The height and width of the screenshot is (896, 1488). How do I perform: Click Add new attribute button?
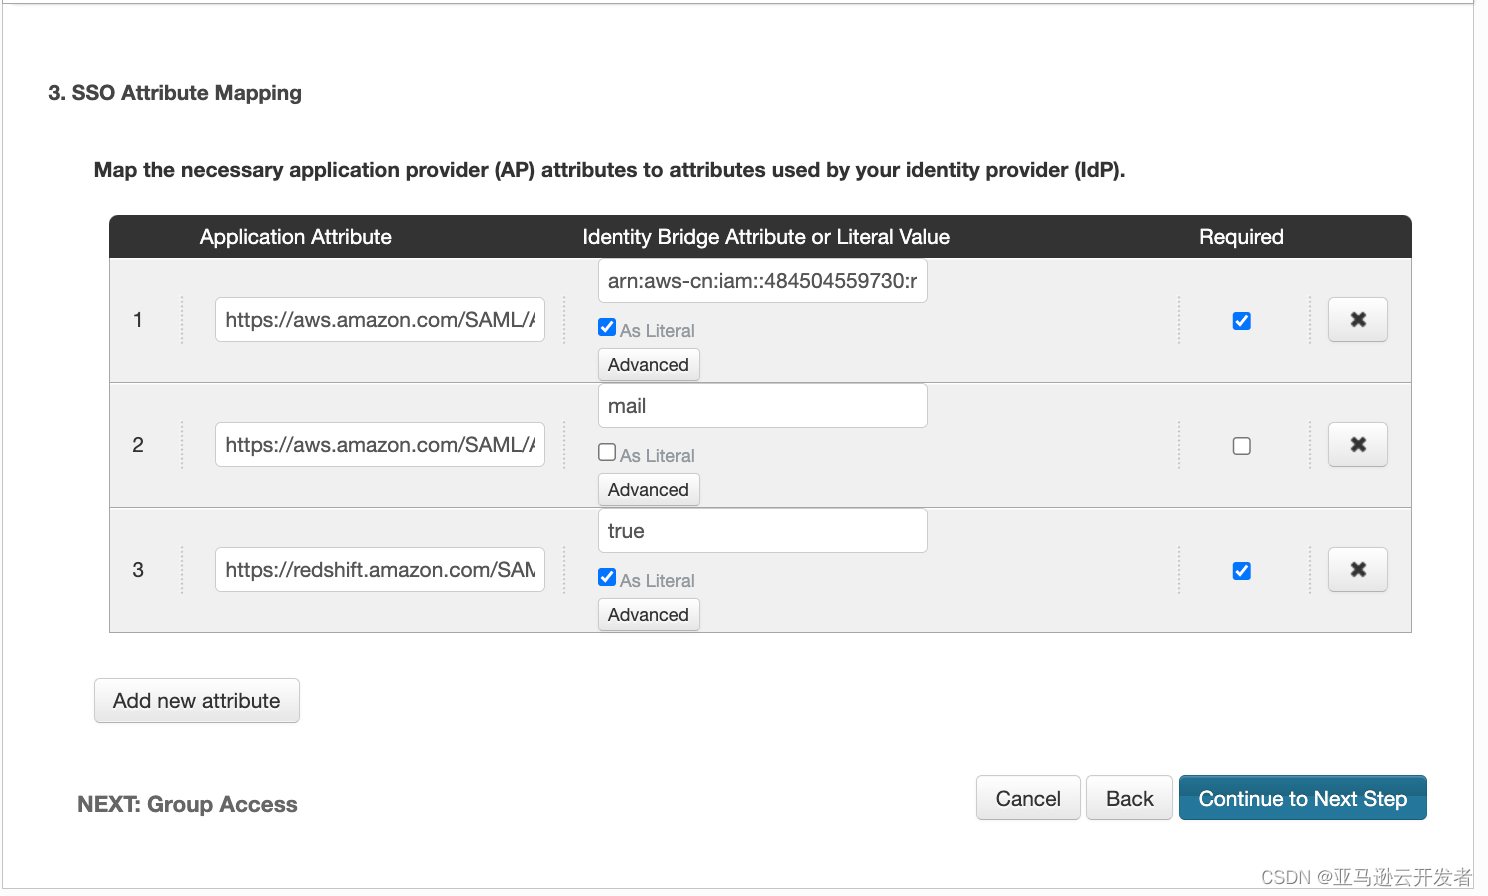click(197, 701)
